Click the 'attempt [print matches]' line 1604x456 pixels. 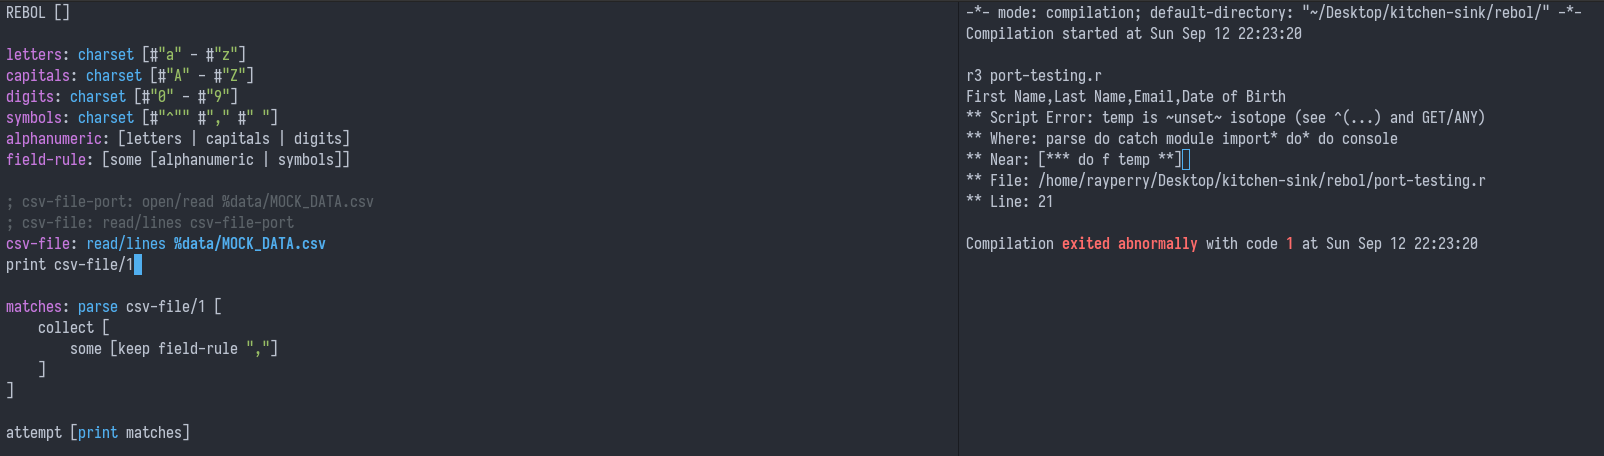coord(97,433)
